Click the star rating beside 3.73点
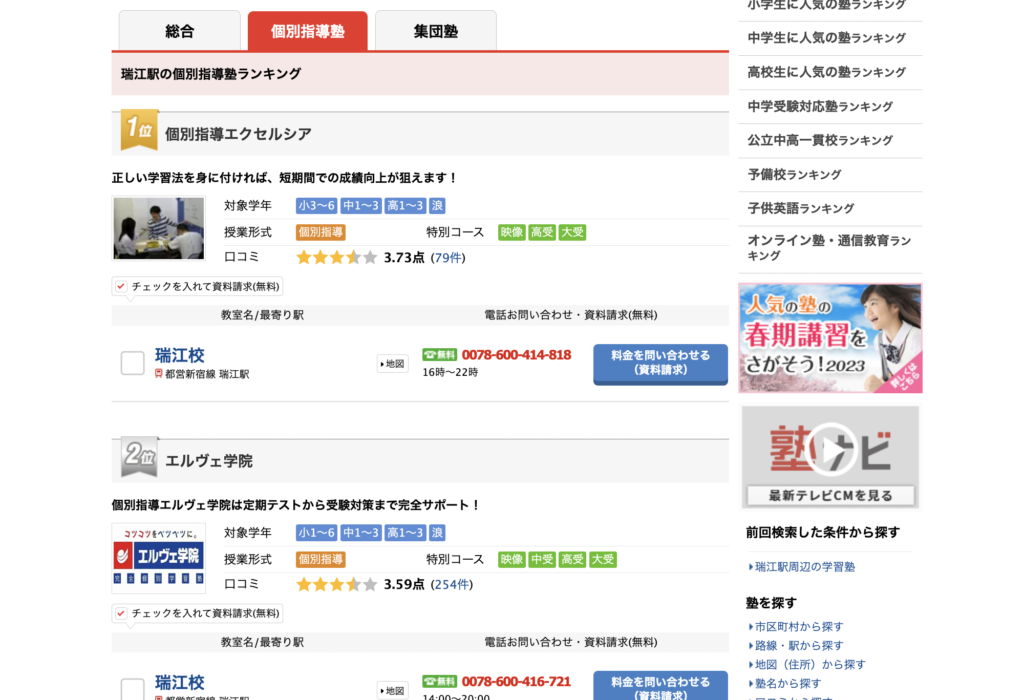 pyautogui.click(x=337, y=257)
